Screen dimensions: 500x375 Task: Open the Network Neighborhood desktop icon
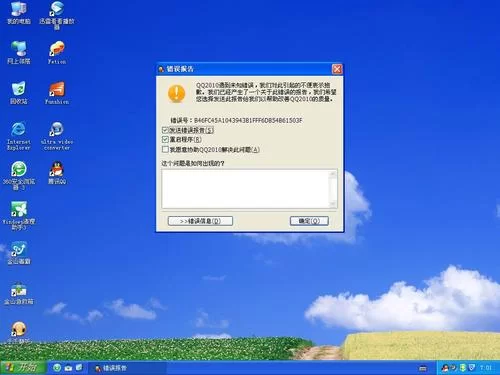pos(19,52)
